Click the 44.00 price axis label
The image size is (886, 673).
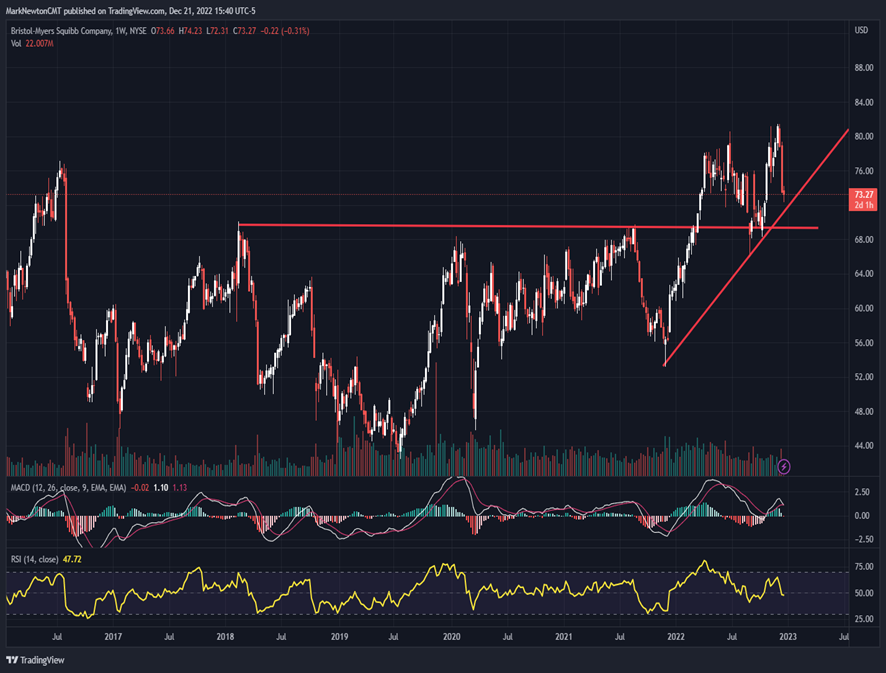(x=864, y=446)
